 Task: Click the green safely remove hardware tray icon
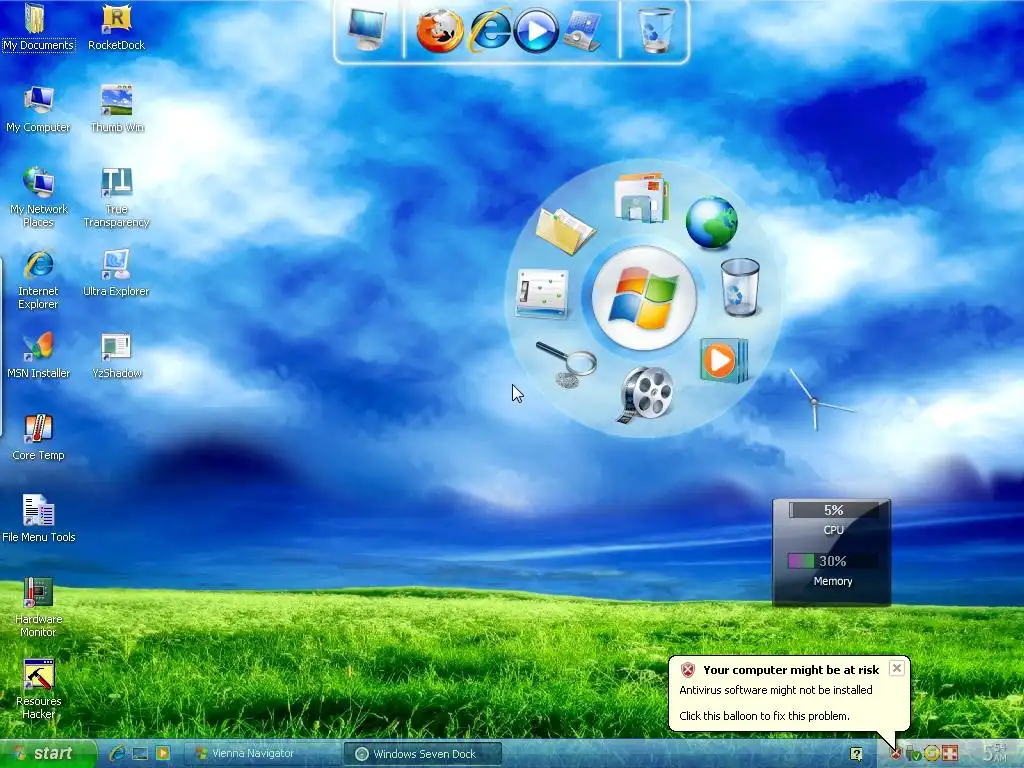(913, 754)
